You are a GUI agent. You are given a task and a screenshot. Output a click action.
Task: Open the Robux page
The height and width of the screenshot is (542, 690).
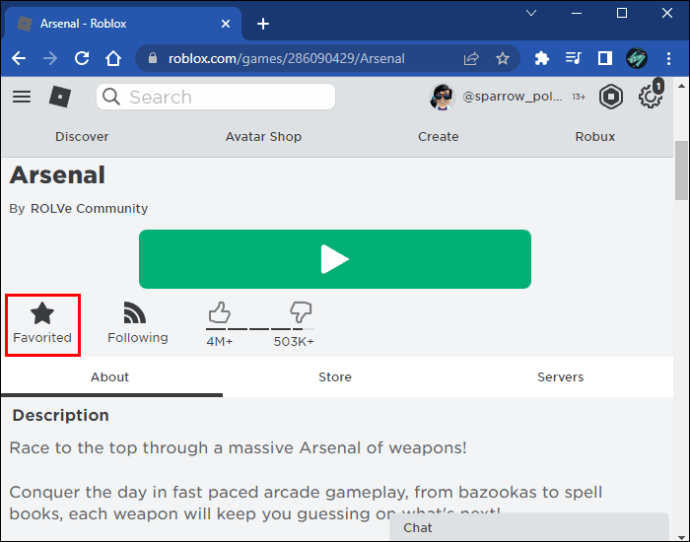click(x=595, y=136)
